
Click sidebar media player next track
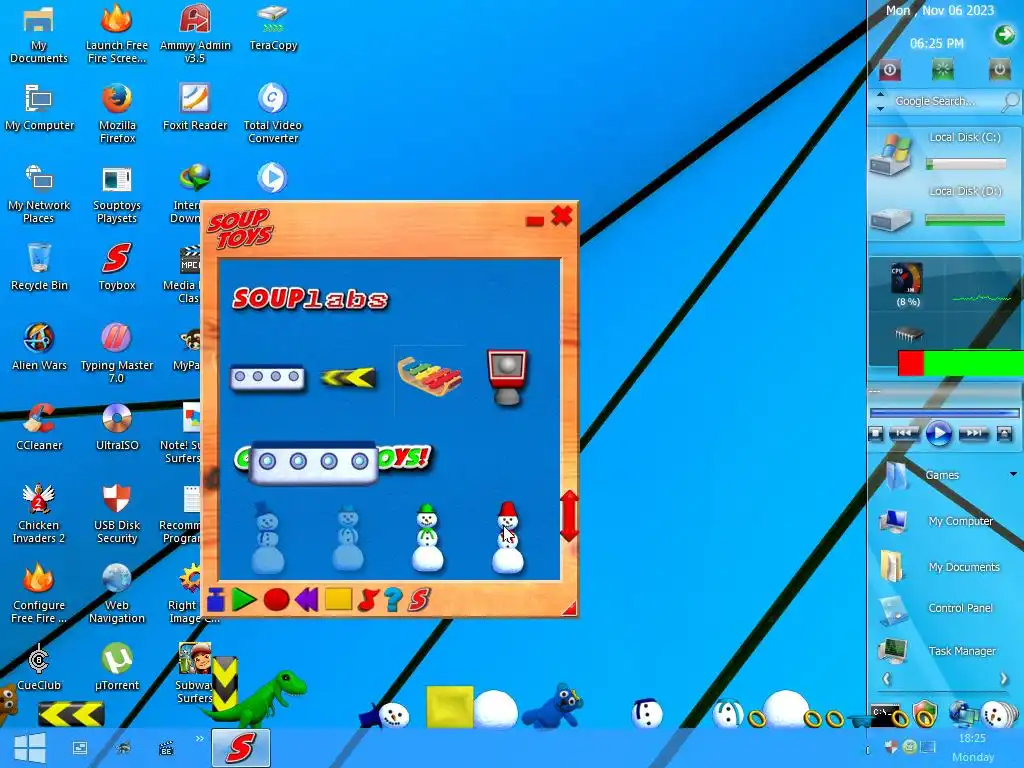click(973, 433)
